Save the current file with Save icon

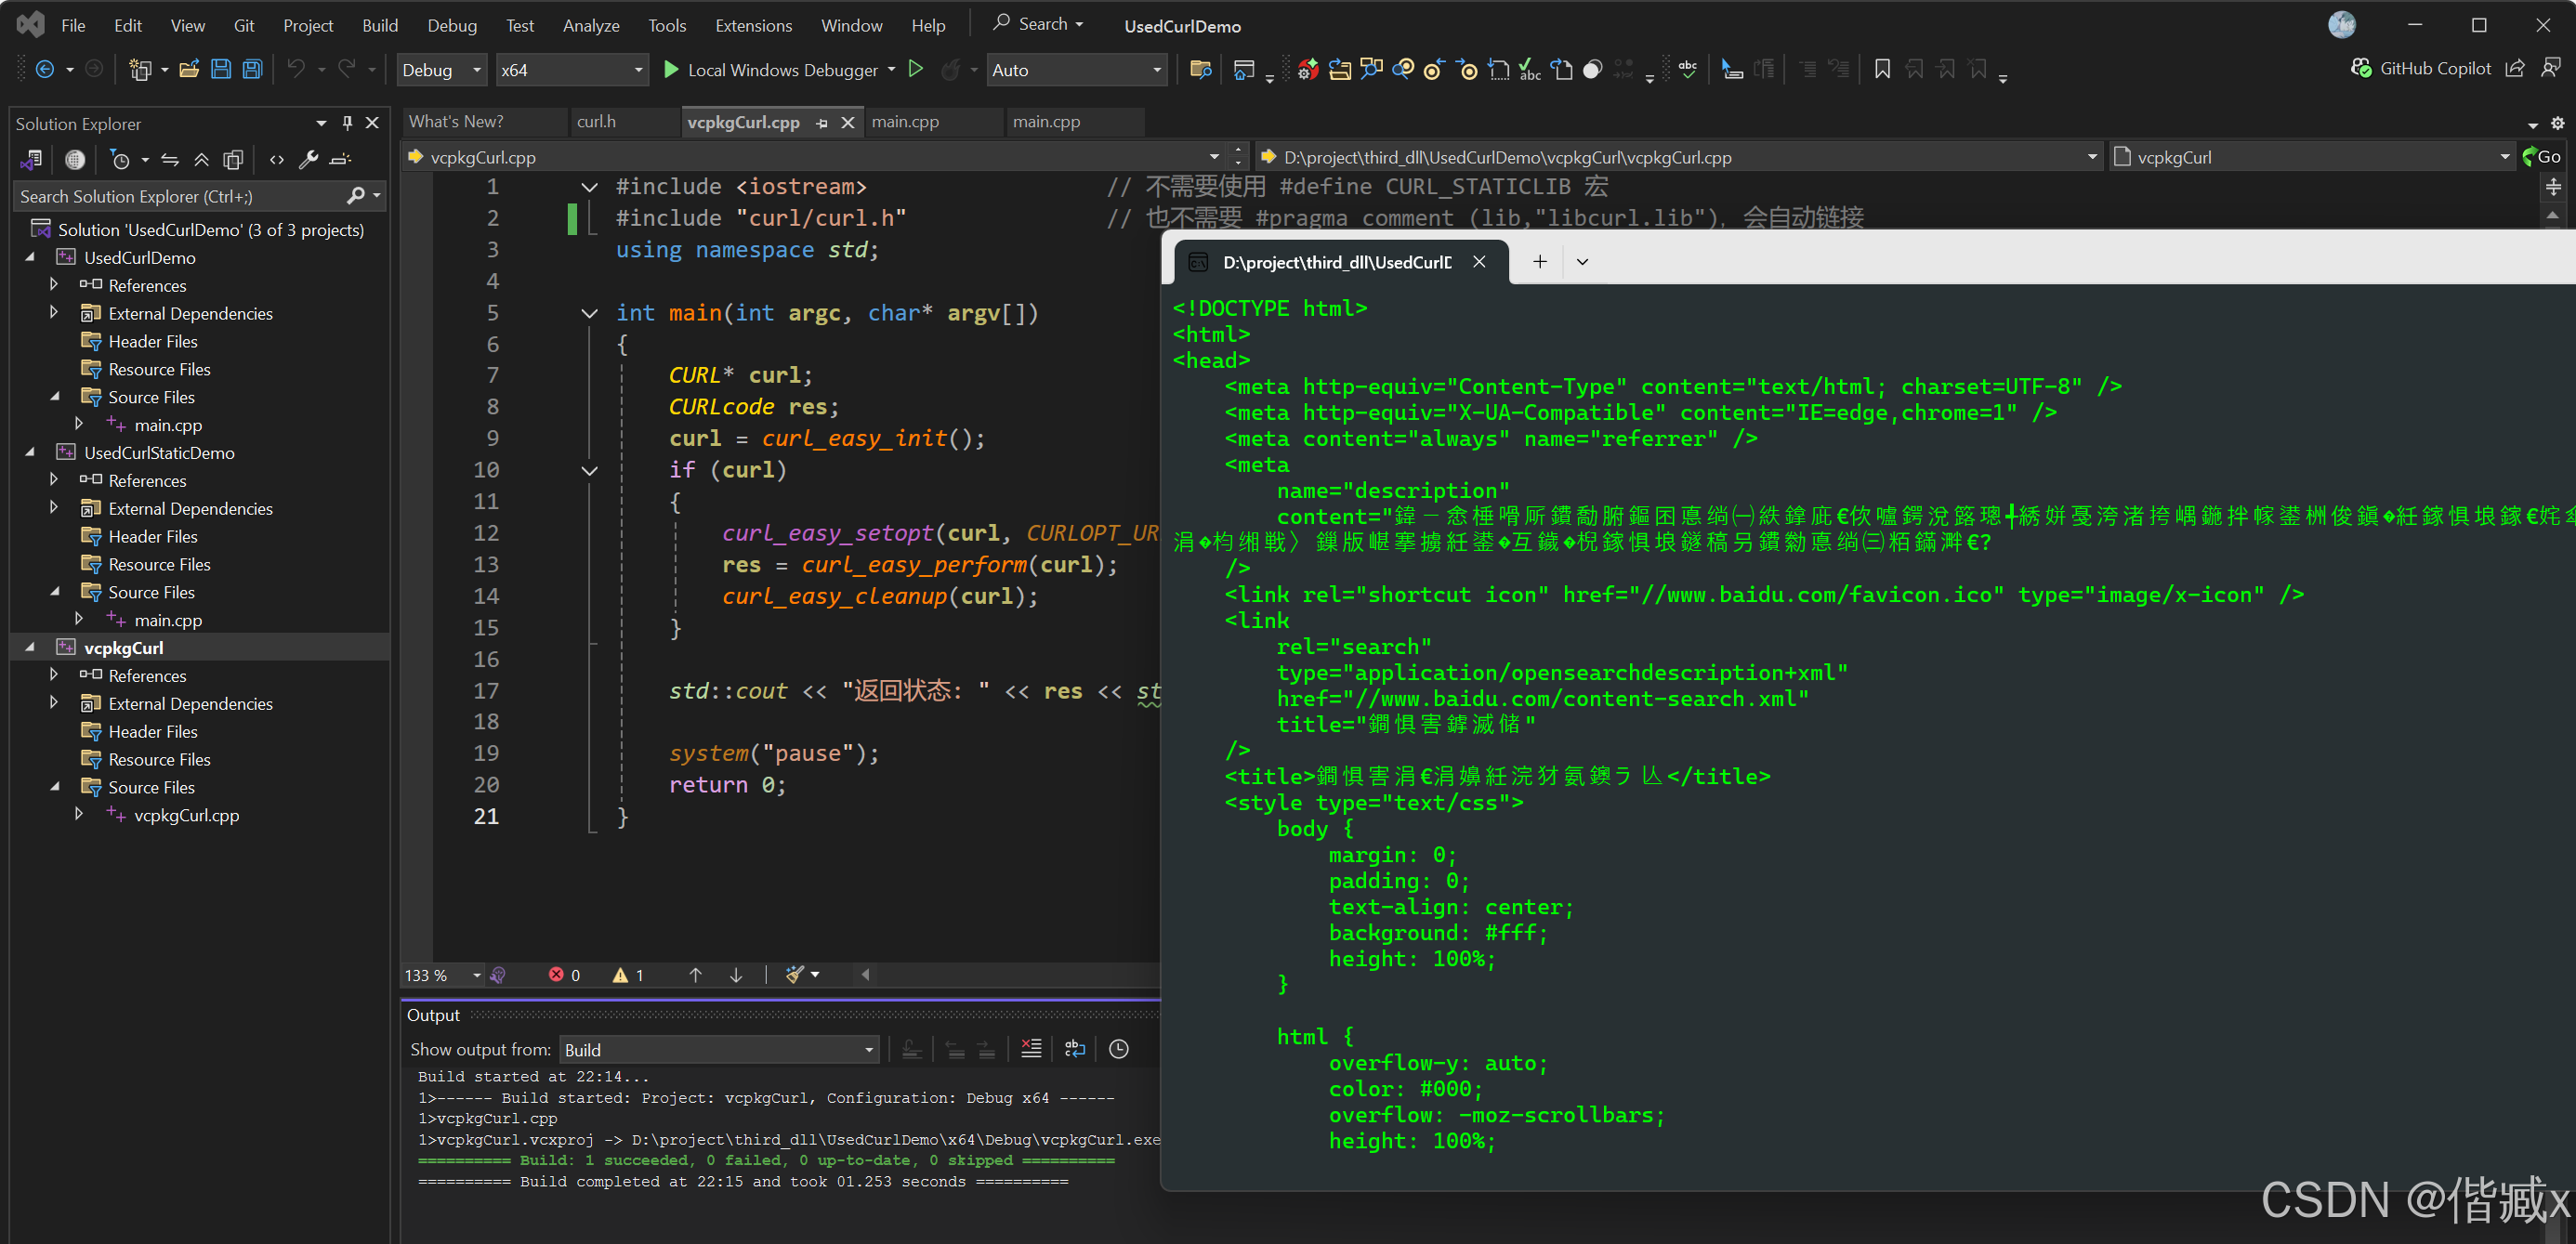pos(221,69)
